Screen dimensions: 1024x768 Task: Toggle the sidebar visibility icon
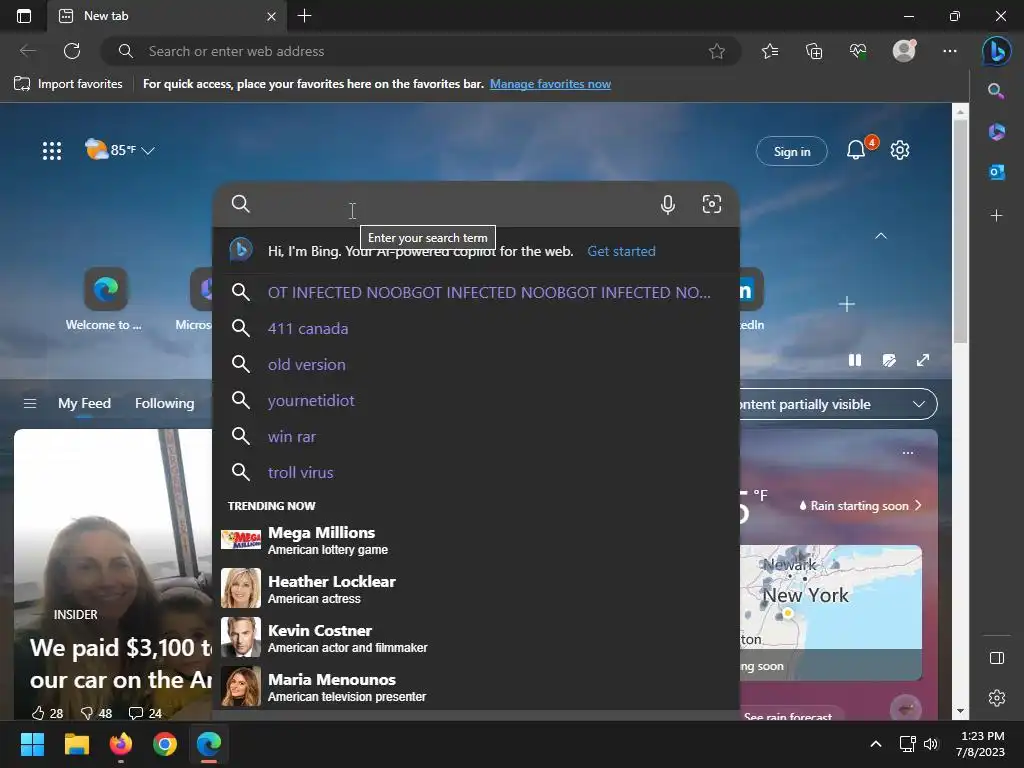coord(997,658)
